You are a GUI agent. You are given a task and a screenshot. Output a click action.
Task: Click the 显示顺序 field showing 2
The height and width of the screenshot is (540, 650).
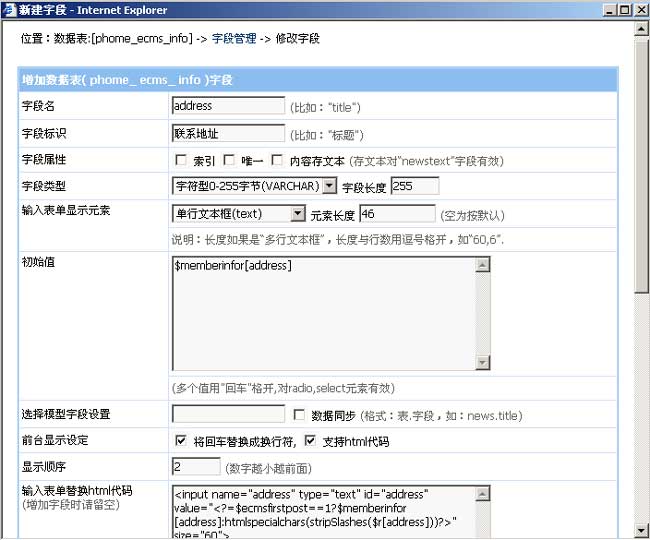[x=196, y=467]
